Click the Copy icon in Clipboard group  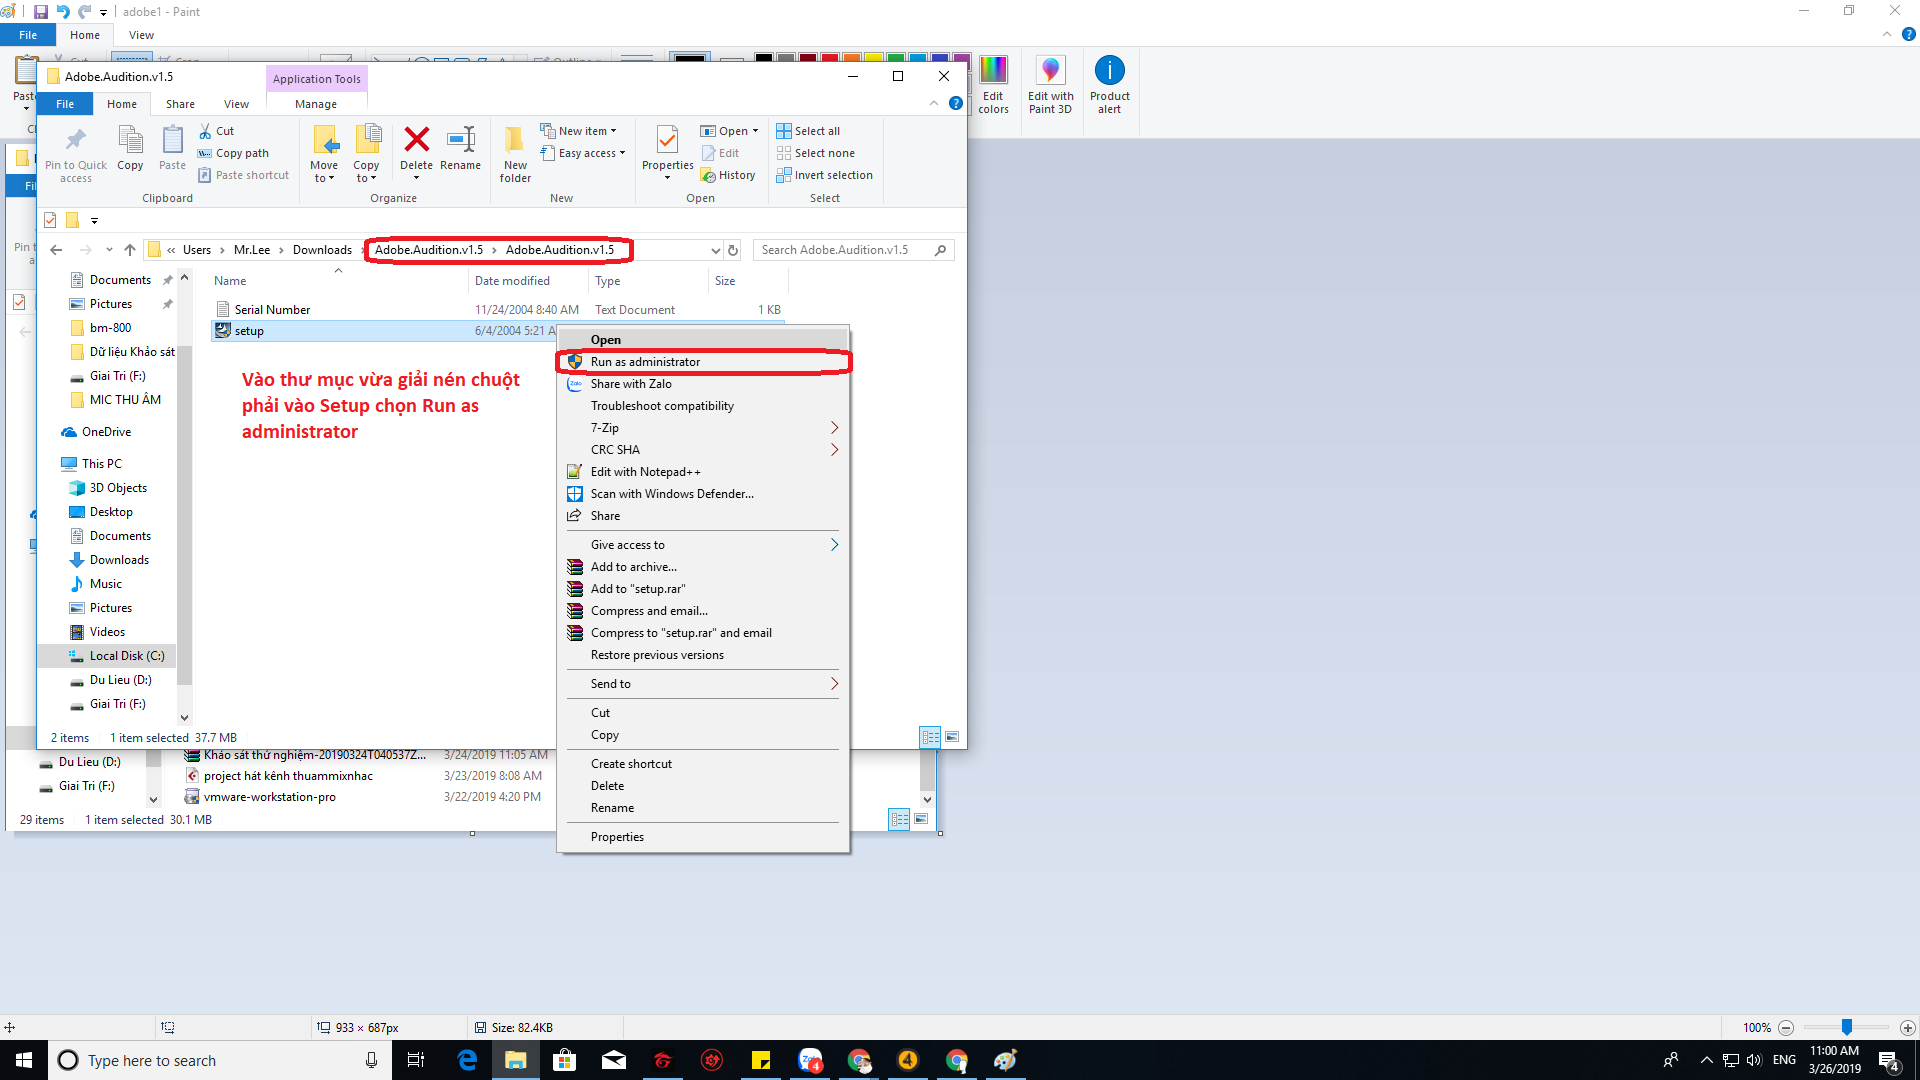[130, 140]
